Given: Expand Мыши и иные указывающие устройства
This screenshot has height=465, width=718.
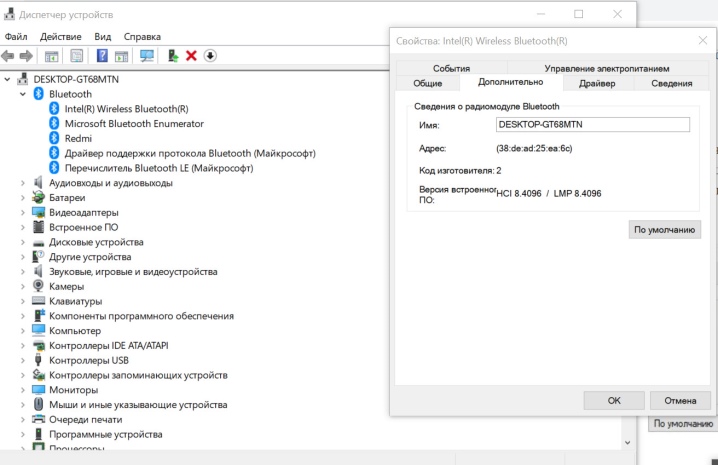Looking at the screenshot, I should pos(22,405).
